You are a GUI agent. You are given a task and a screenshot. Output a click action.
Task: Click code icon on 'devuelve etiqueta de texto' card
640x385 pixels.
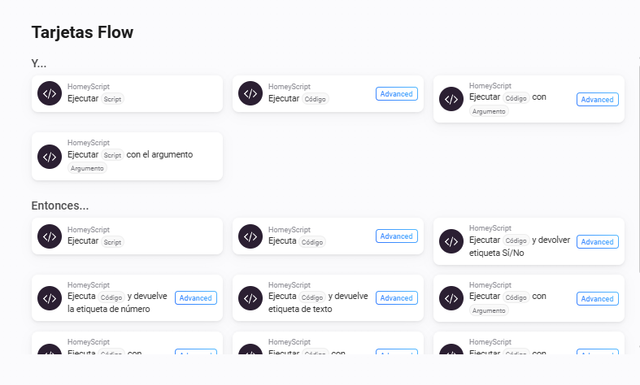250,298
